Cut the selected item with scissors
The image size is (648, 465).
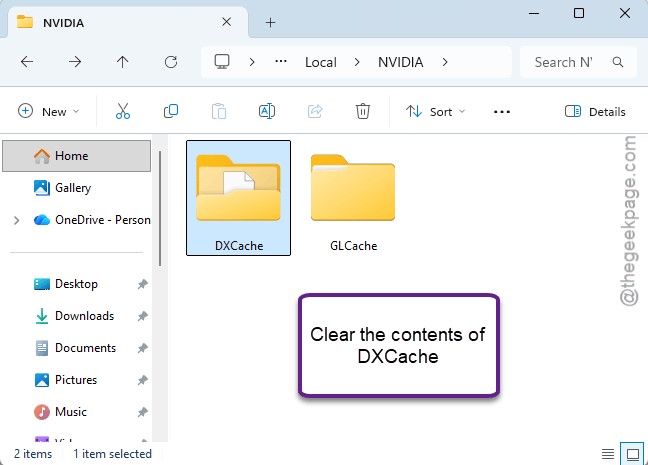[x=123, y=111]
